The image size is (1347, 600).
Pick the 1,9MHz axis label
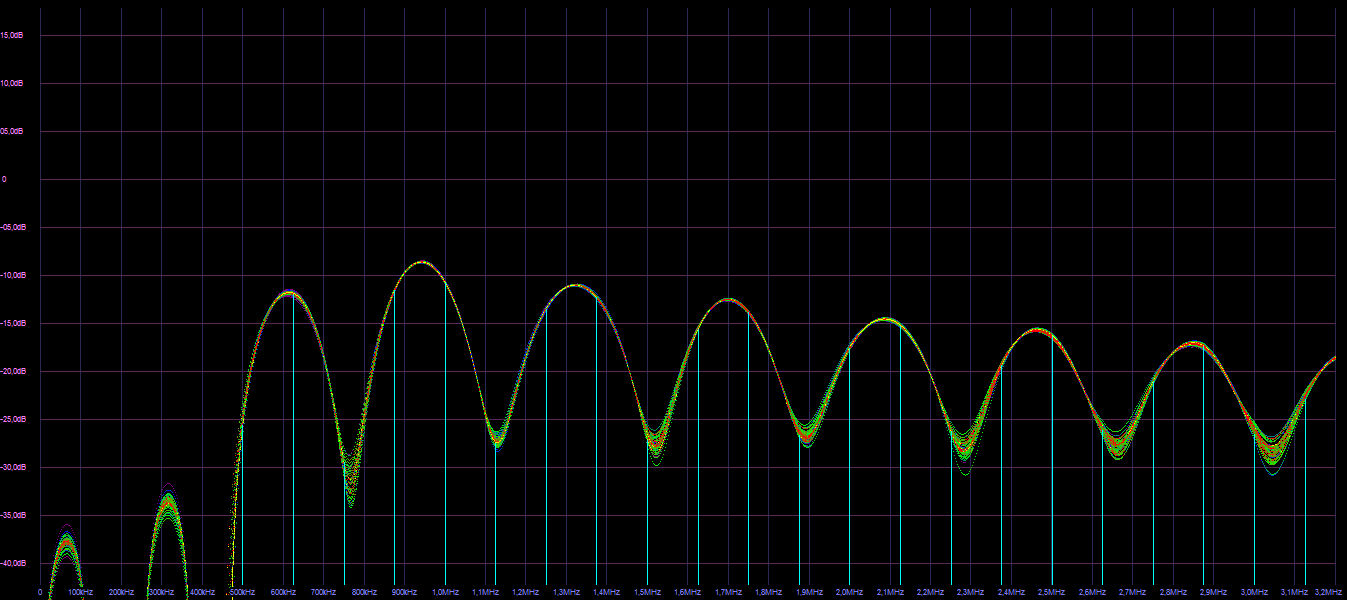[809, 593]
